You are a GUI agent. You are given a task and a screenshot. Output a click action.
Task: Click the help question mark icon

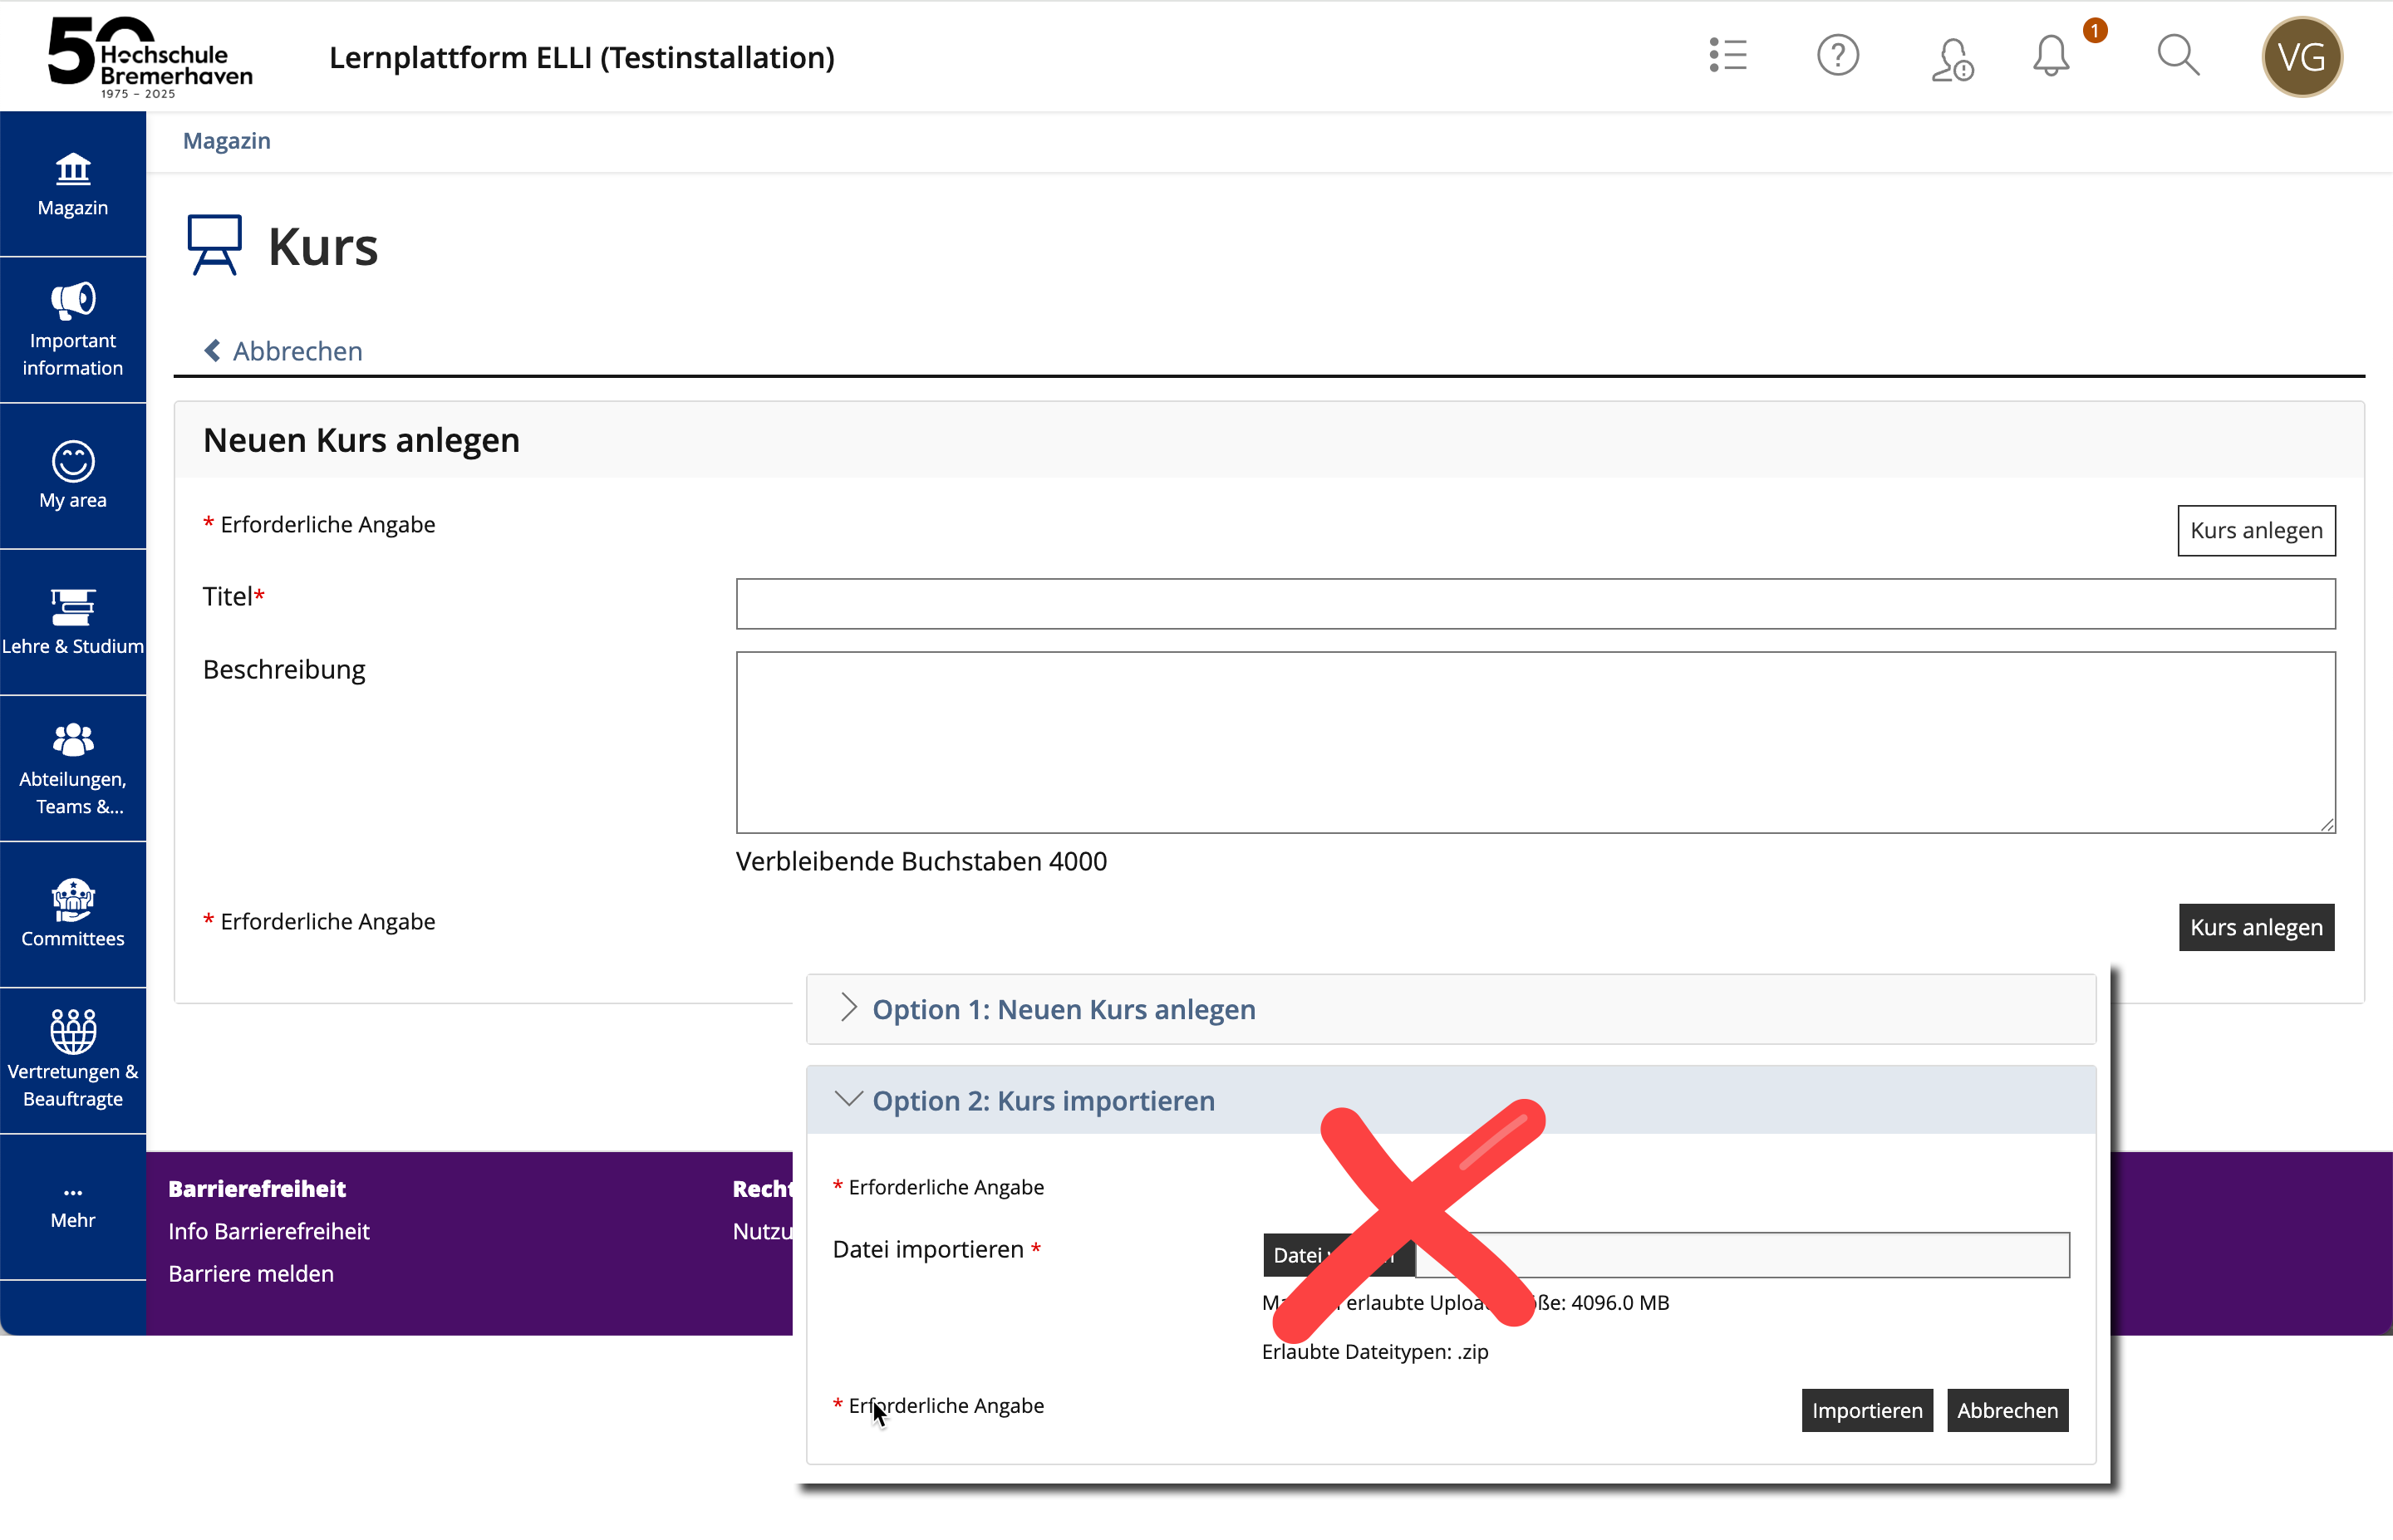point(1837,56)
